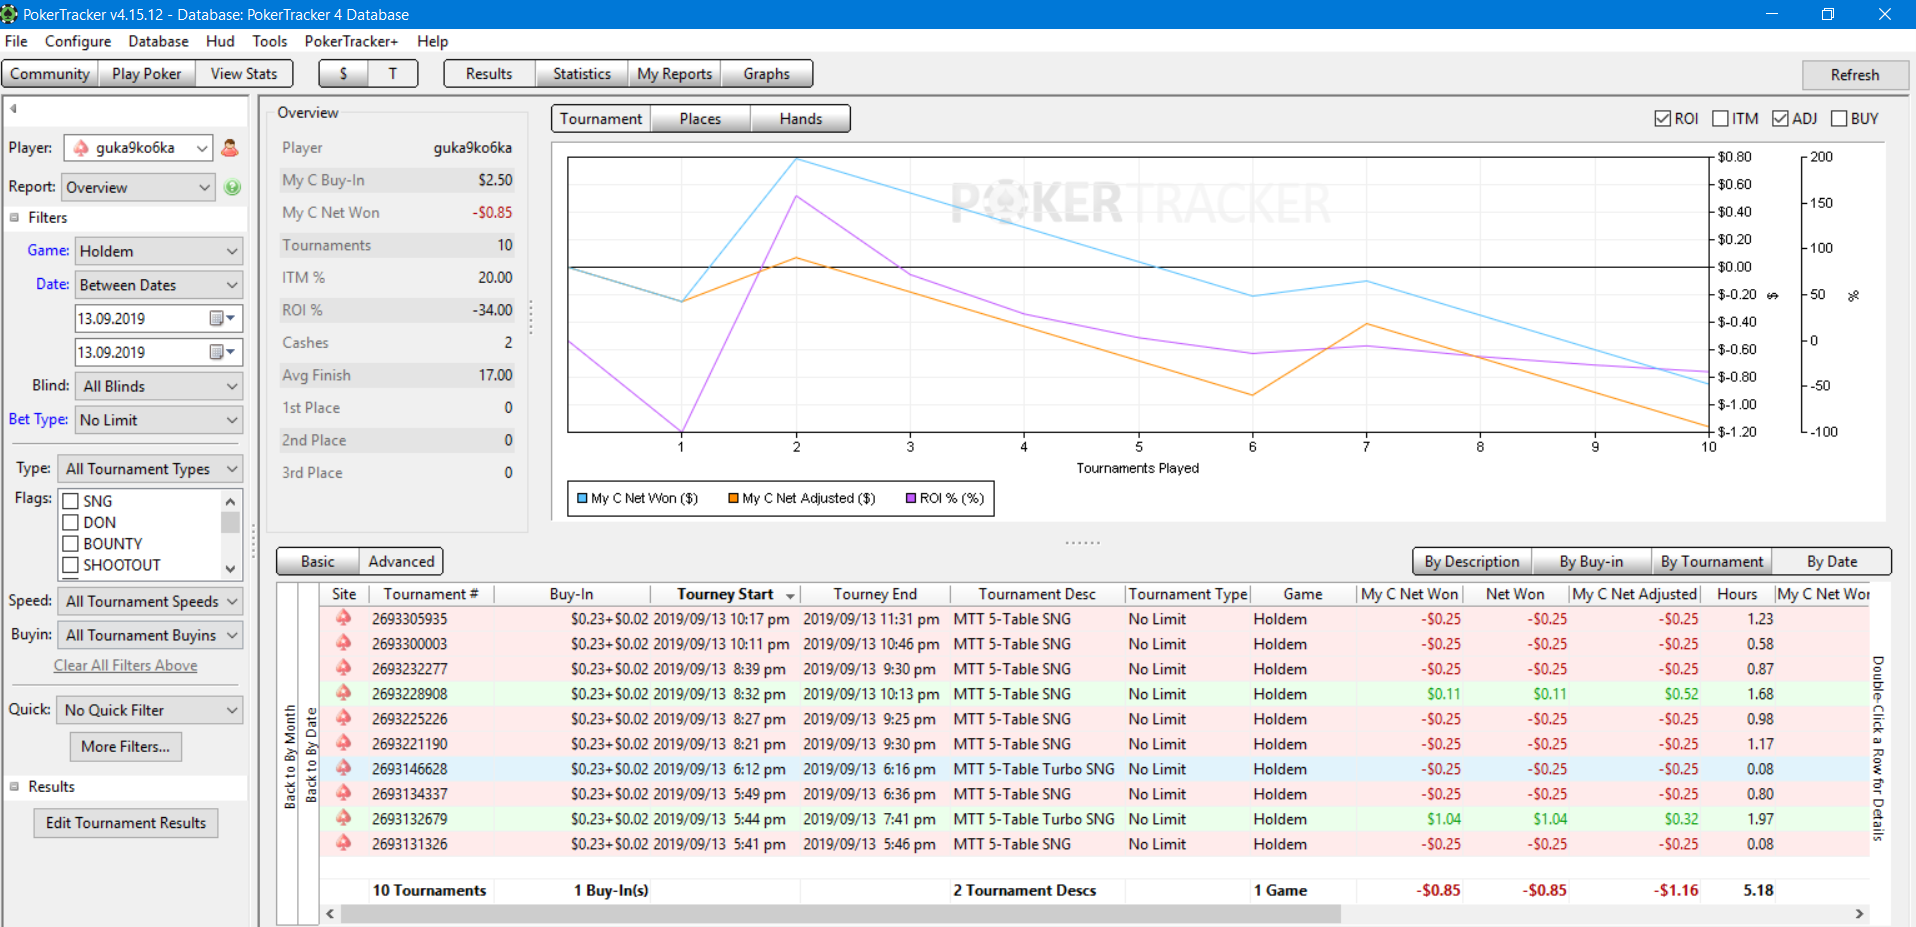Click the site icon for tournament 2693225226
Viewport: 1916px width, 927px height.
click(344, 718)
